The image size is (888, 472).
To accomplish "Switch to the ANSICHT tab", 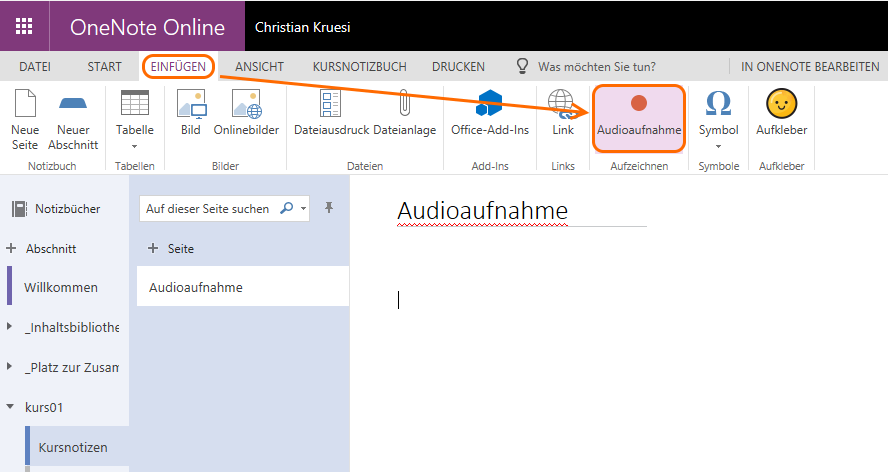I will [259, 67].
